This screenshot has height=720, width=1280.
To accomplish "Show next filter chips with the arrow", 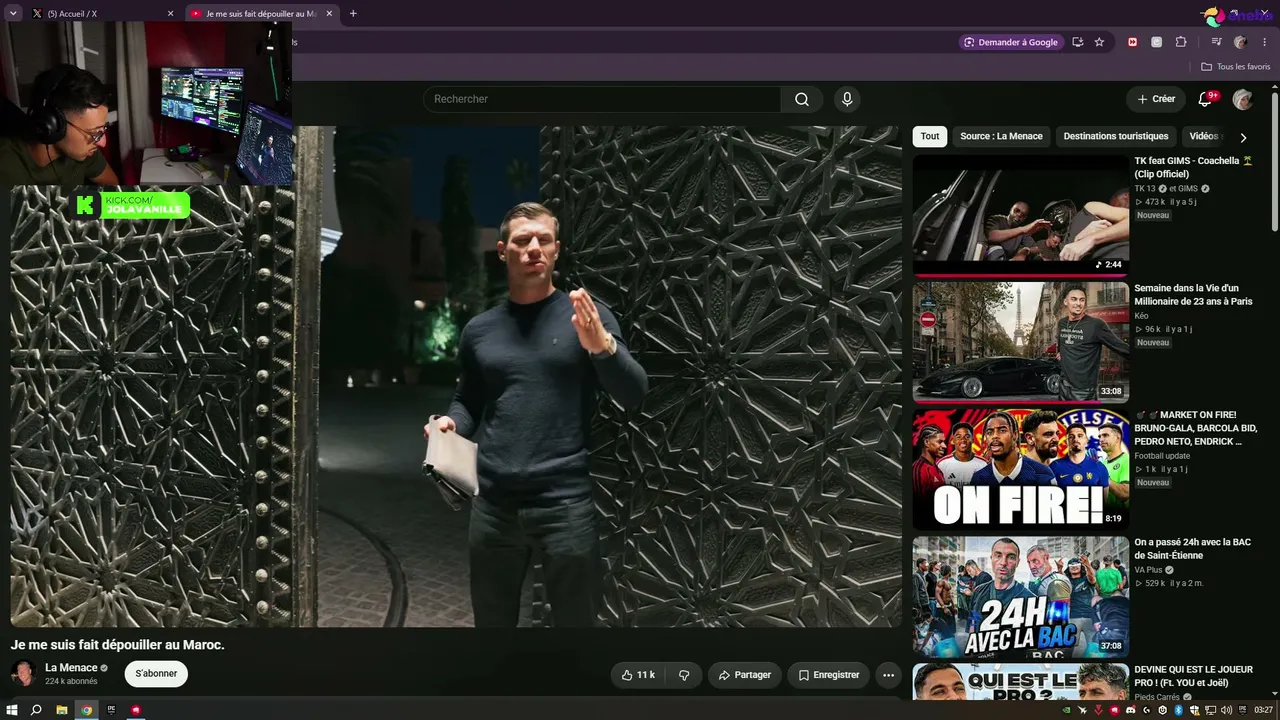I will (1243, 137).
